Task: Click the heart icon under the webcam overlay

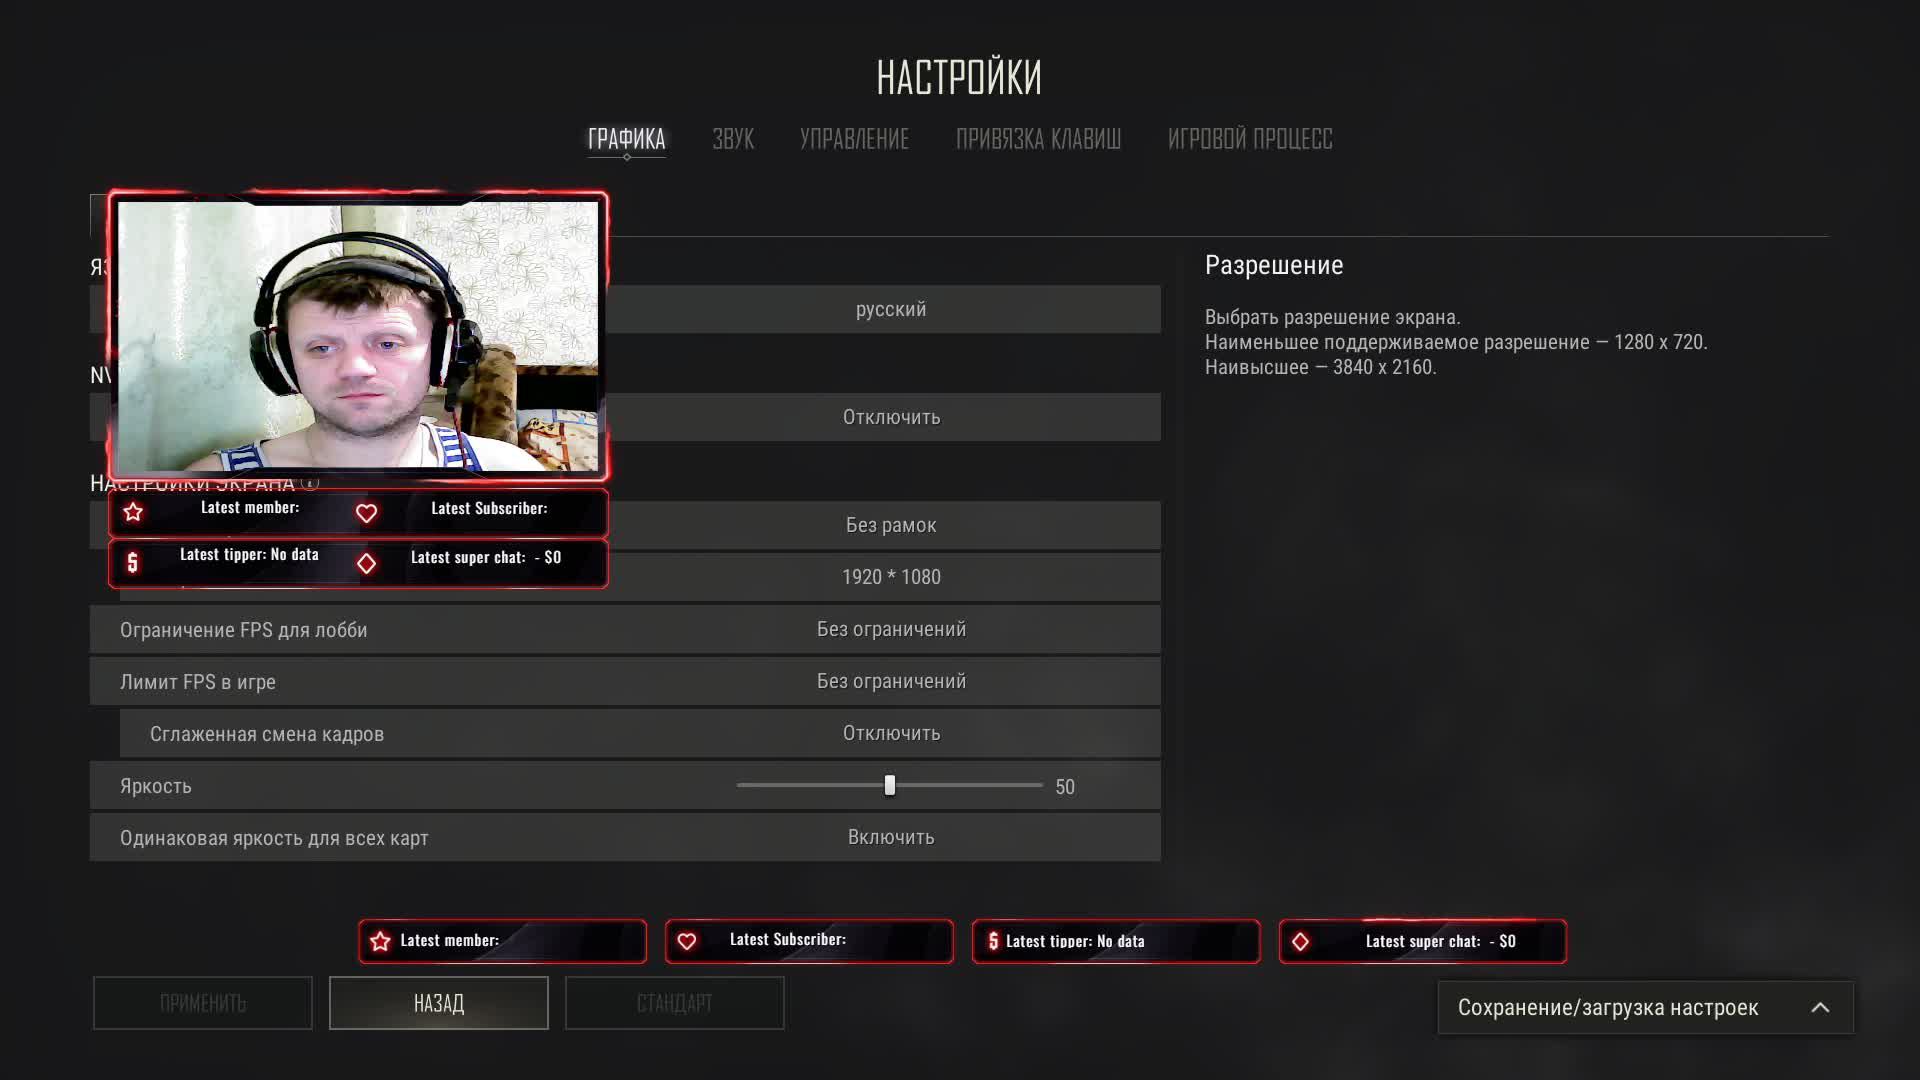Action: [366, 514]
